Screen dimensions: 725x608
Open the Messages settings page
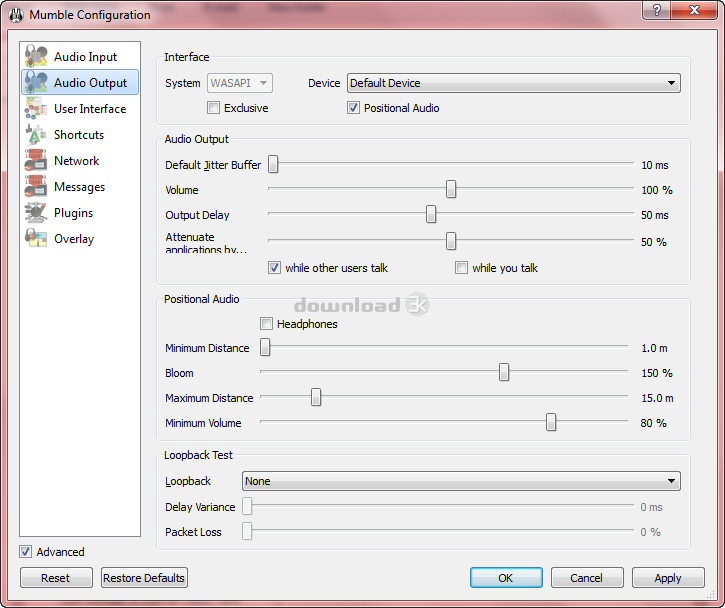click(80, 186)
